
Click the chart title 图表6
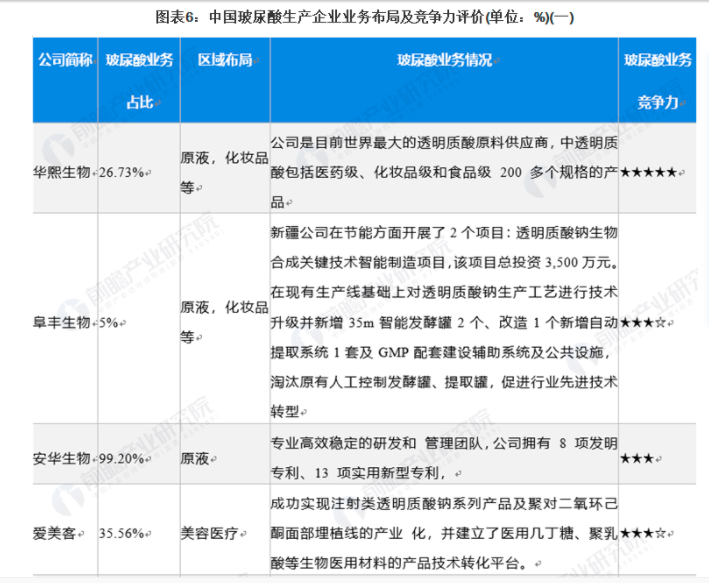point(365,17)
